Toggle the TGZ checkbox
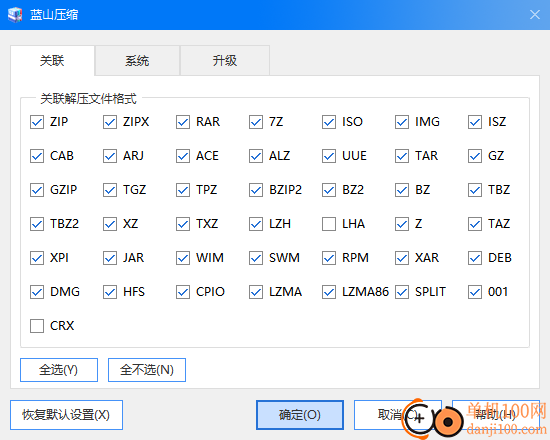Image resolution: width=550 pixels, height=440 pixels. pyautogui.click(x=110, y=190)
